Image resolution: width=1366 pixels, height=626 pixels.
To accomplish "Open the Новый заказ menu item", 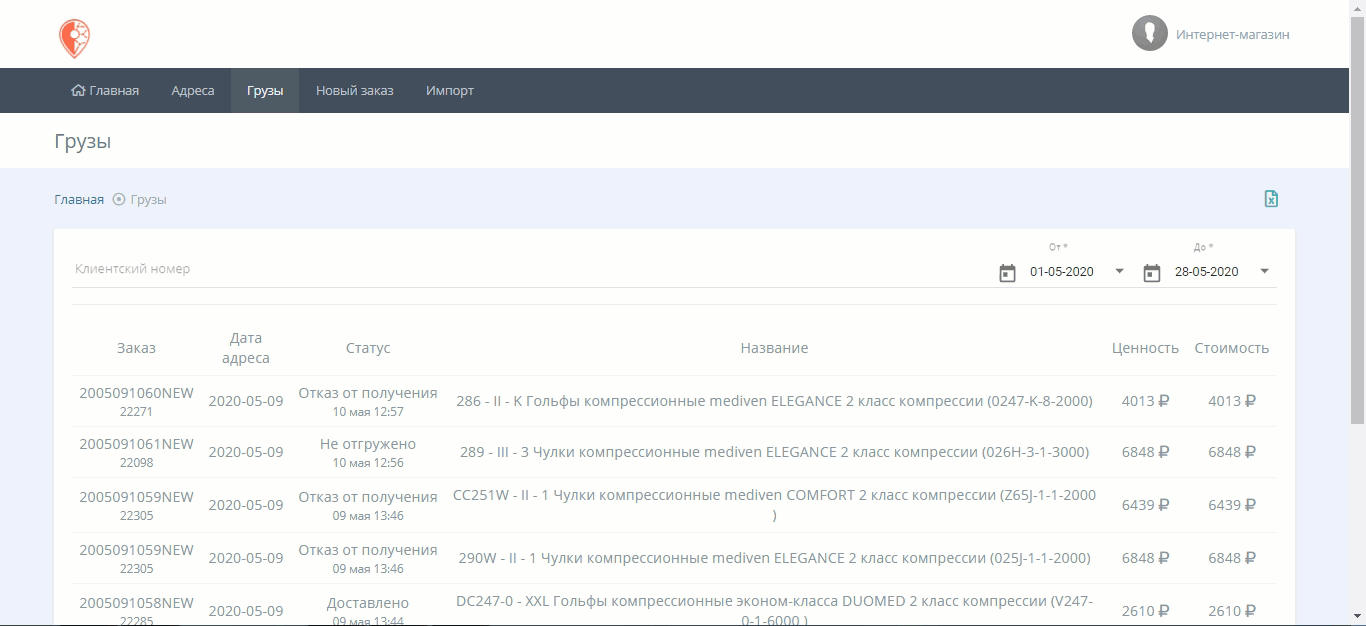I will (x=355, y=90).
